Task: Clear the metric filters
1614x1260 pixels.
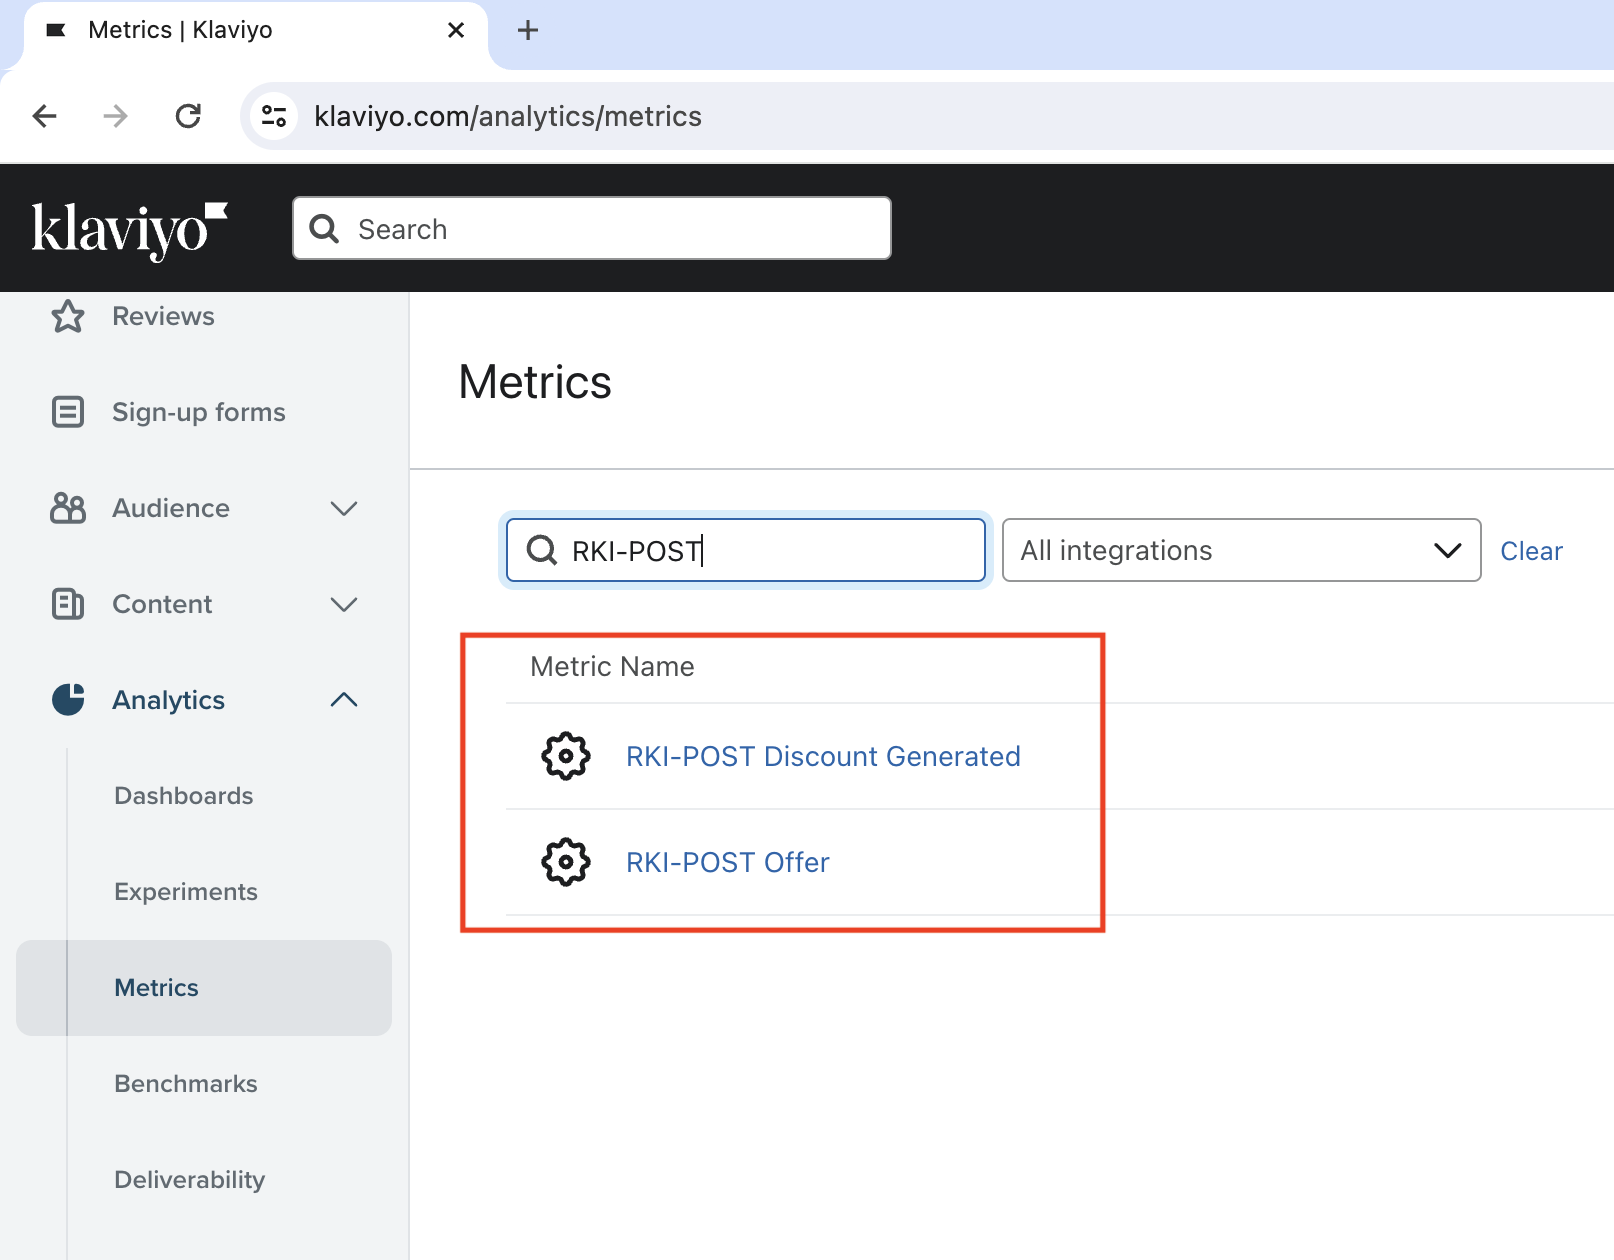Action: [1531, 551]
